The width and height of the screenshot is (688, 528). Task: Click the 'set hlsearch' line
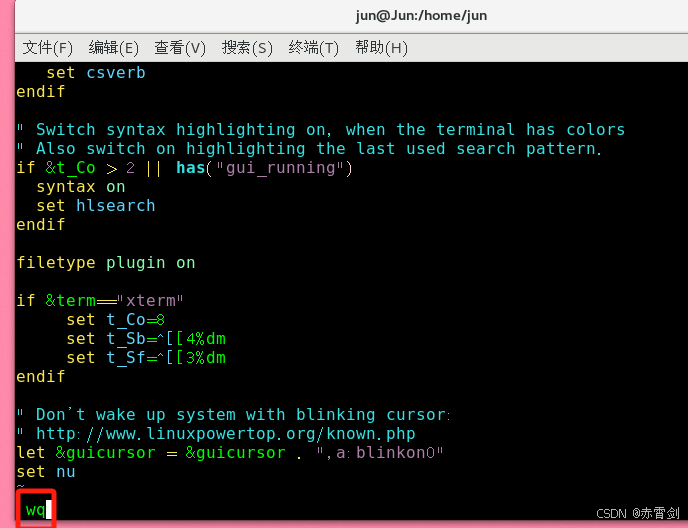(96, 206)
